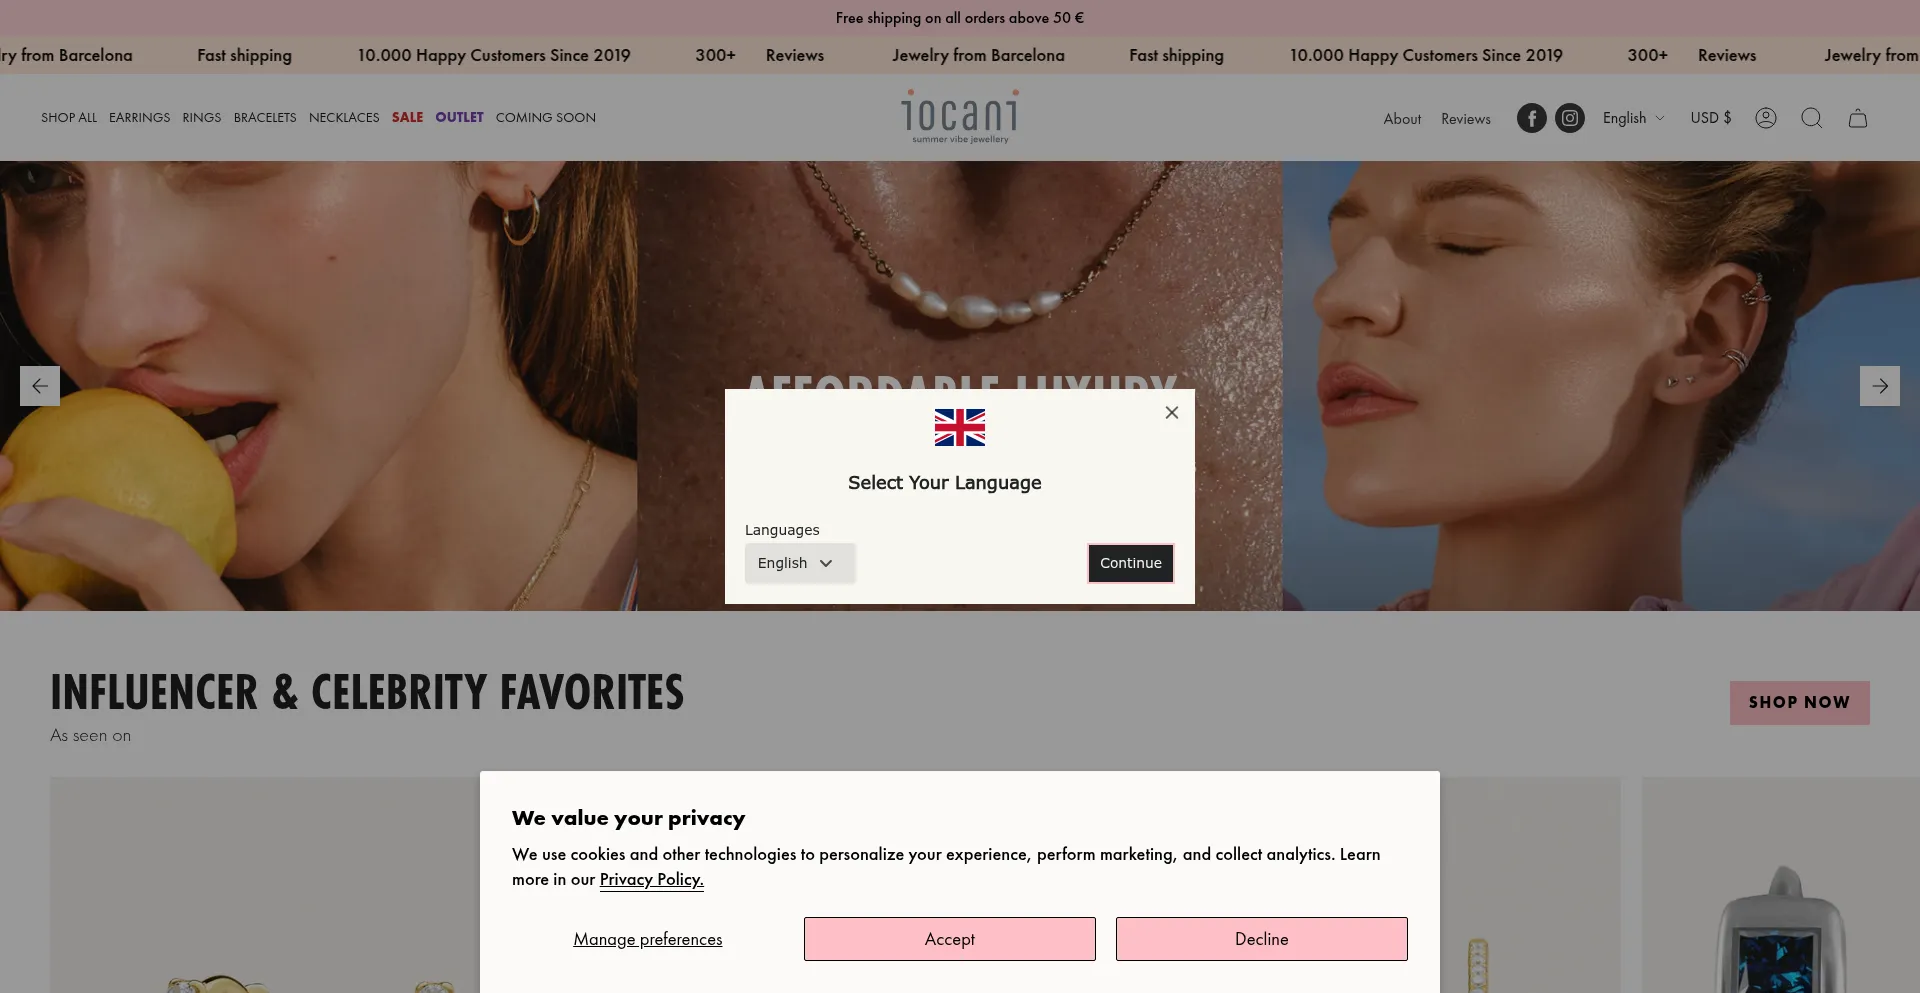
Task: Decline cookies in privacy banner
Action: [x=1262, y=939]
